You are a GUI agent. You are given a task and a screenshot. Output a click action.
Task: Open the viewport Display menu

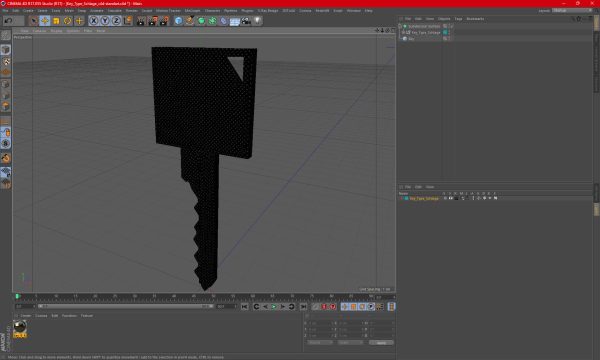click(x=56, y=31)
